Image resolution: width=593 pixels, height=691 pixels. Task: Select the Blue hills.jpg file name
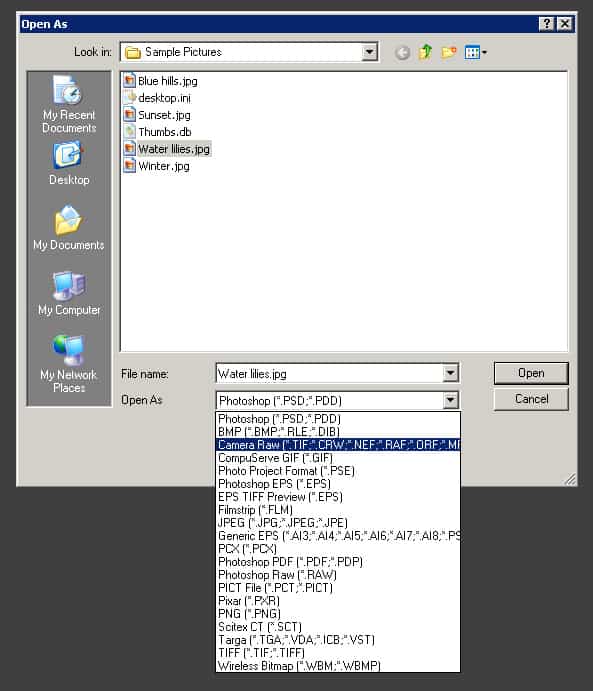point(168,81)
